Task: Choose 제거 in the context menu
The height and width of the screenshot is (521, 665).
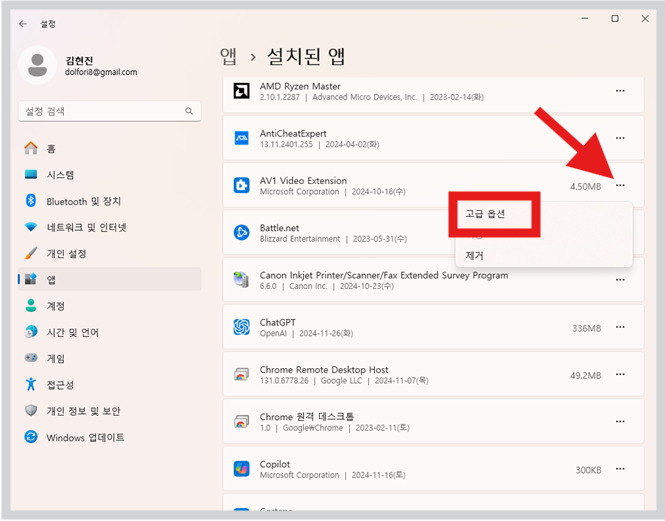Action: [x=474, y=255]
